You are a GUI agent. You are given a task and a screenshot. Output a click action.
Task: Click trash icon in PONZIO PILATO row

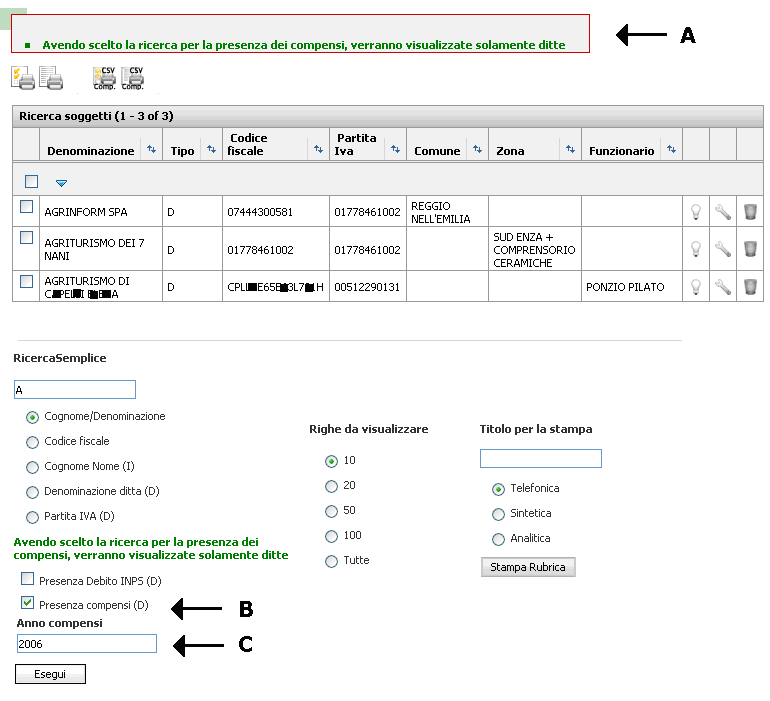click(x=750, y=286)
